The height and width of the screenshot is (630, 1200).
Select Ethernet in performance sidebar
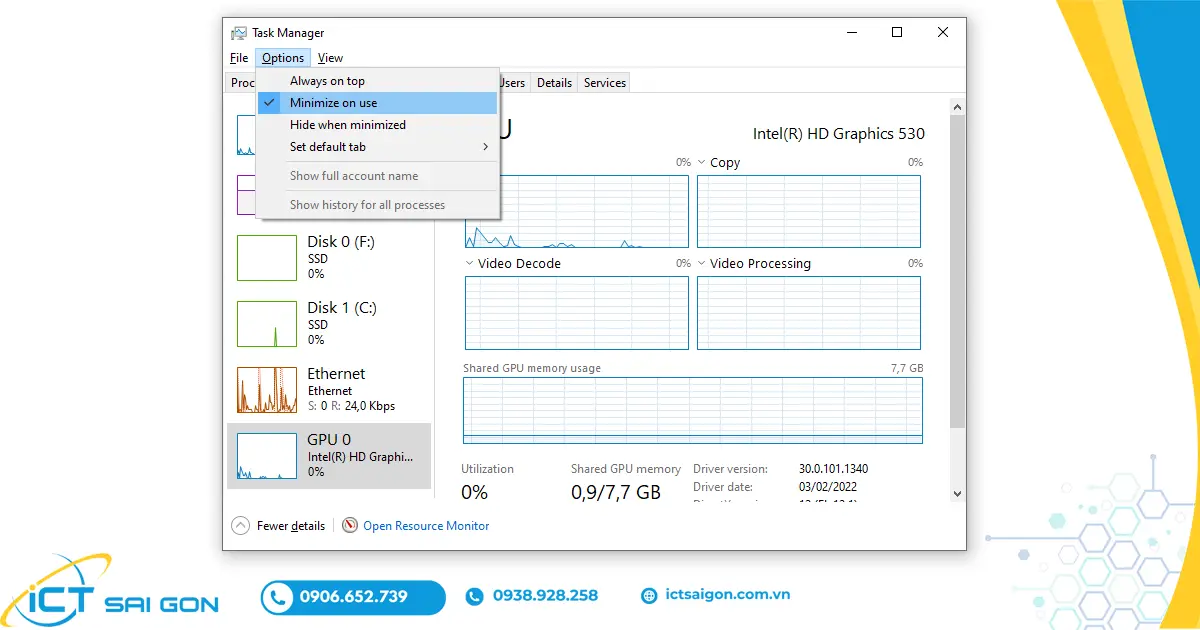329,389
